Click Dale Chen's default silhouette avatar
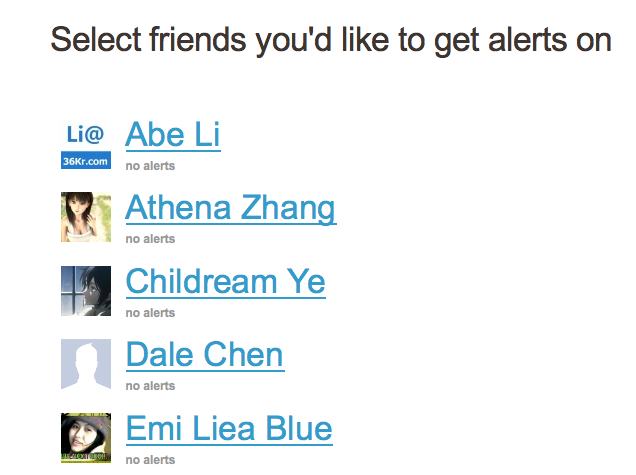Image resolution: width=636 pixels, height=475 pixels. tap(86, 364)
